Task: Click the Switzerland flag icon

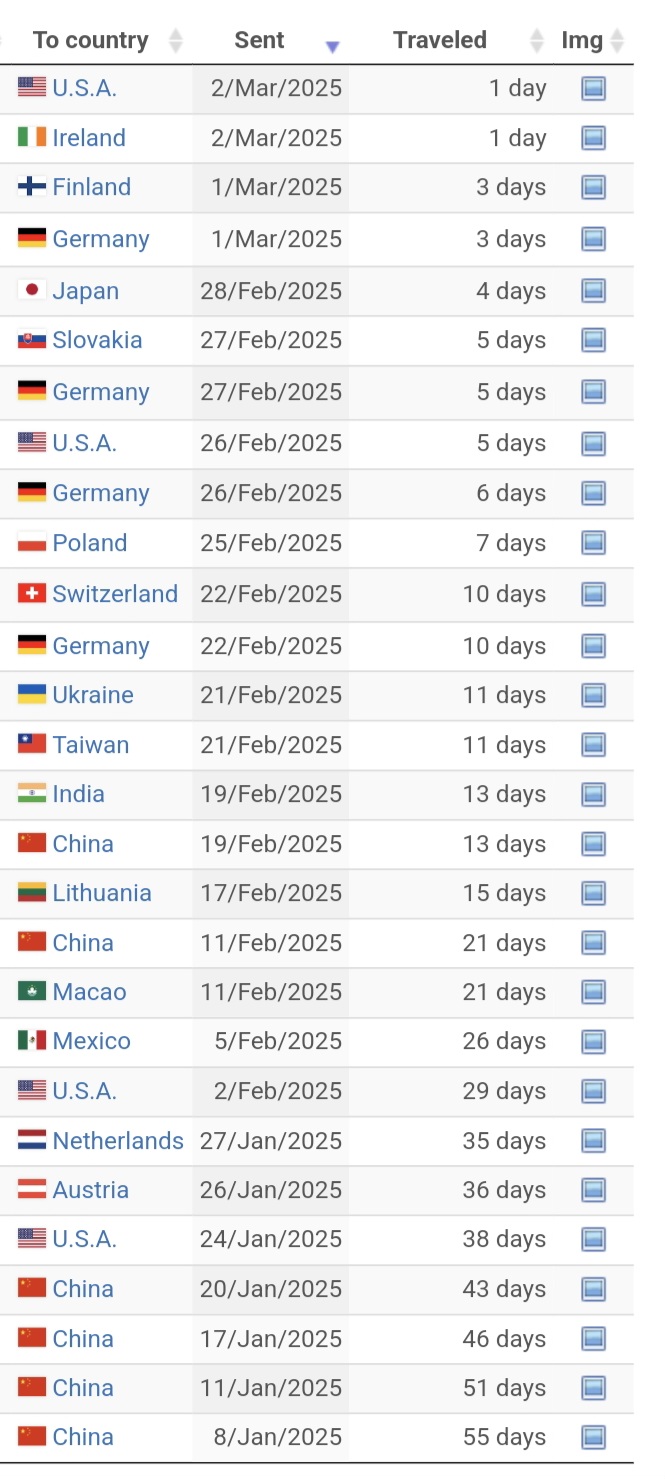Action: tap(32, 594)
